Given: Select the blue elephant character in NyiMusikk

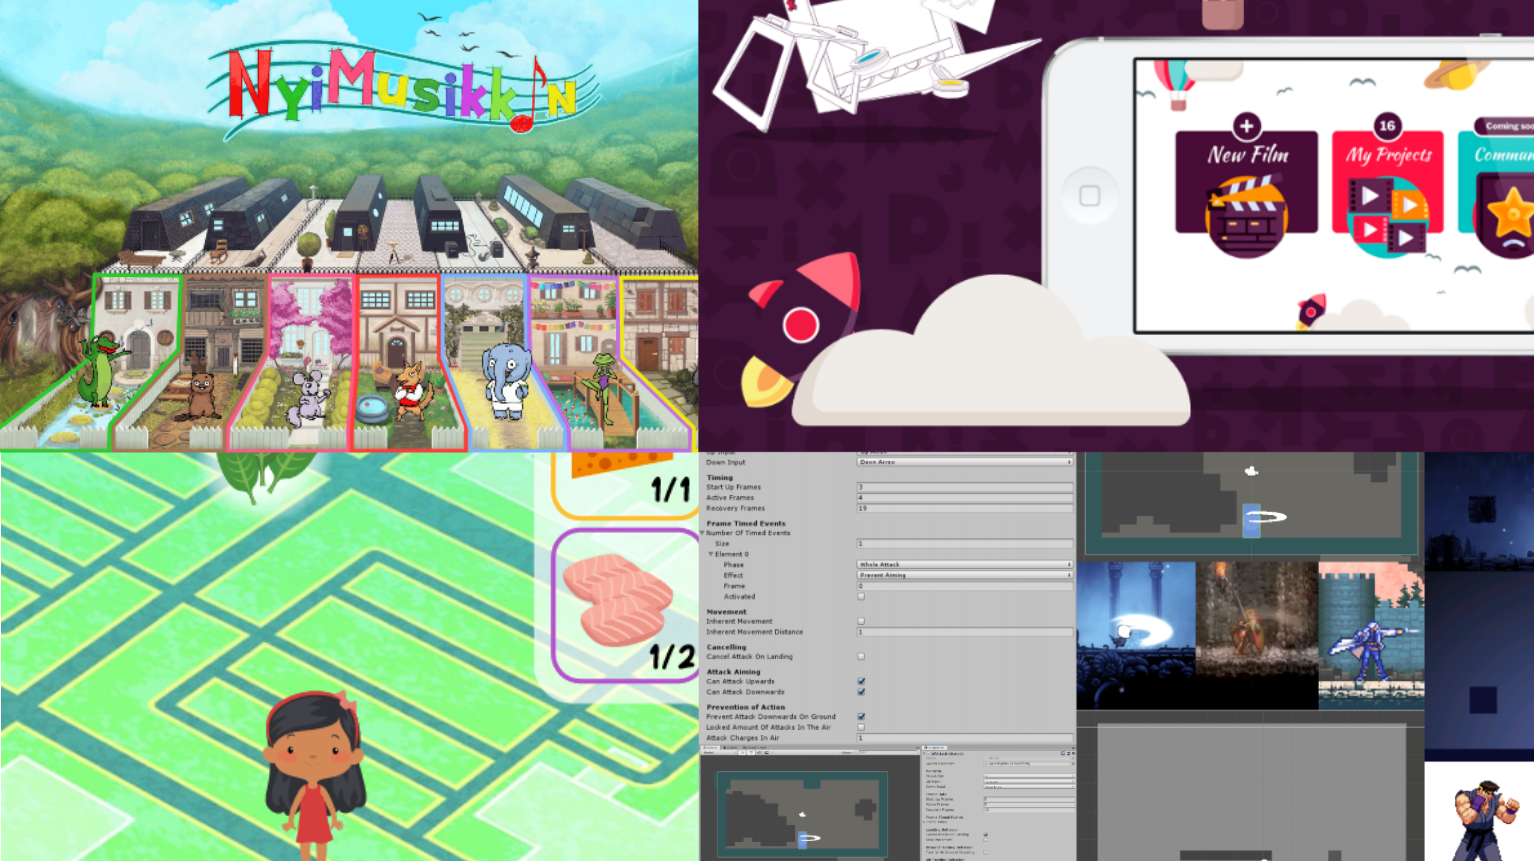Looking at the screenshot, I should (x=506, y=382).
